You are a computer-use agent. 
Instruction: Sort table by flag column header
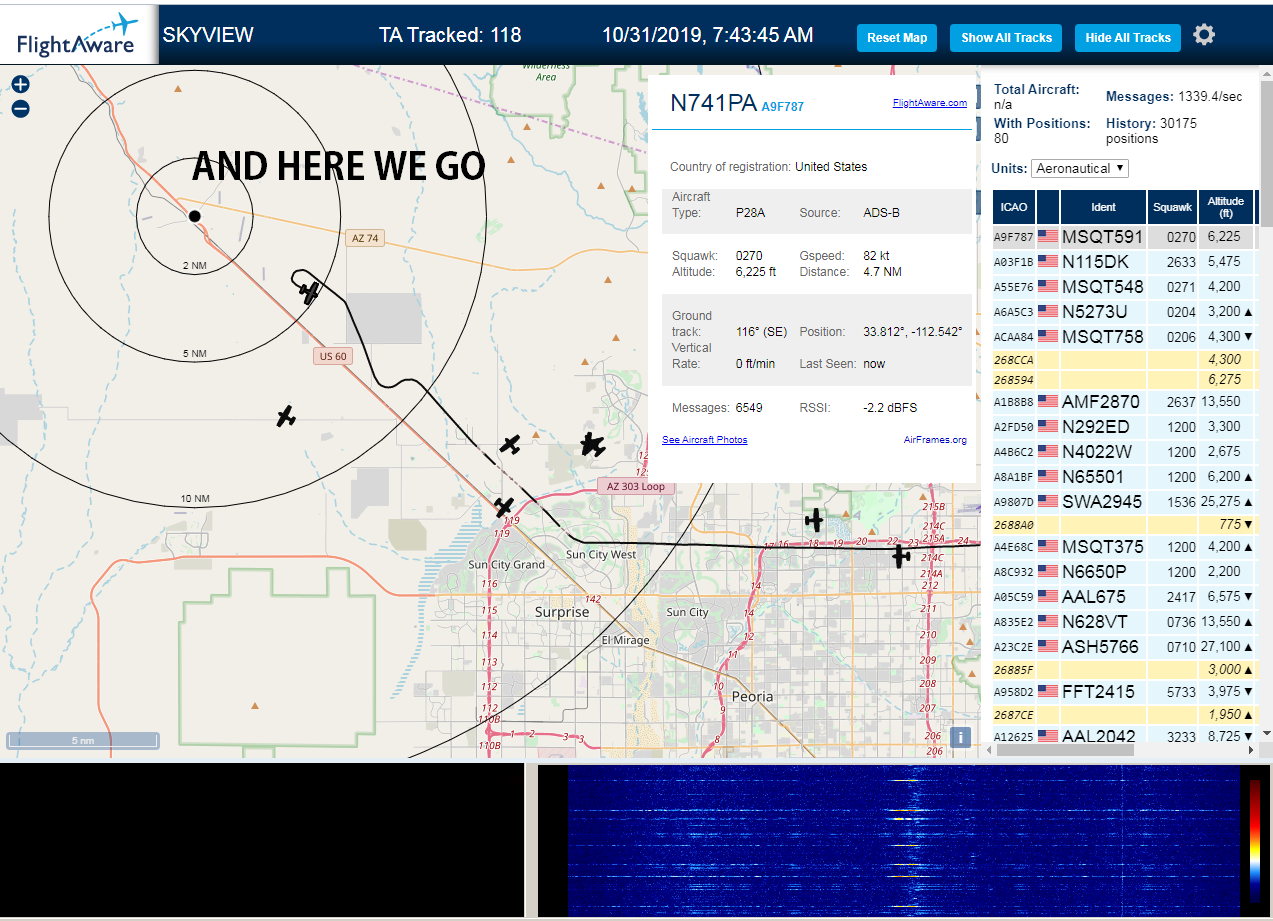(x=1048, y=207)
